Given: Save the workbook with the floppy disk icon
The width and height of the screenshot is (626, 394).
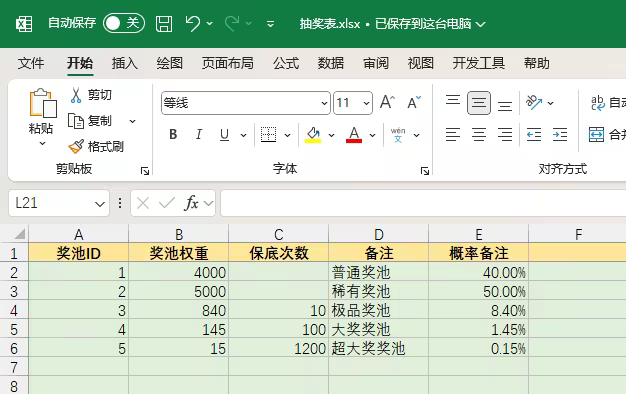Looking at the screenshot, I should pos(164,24).
